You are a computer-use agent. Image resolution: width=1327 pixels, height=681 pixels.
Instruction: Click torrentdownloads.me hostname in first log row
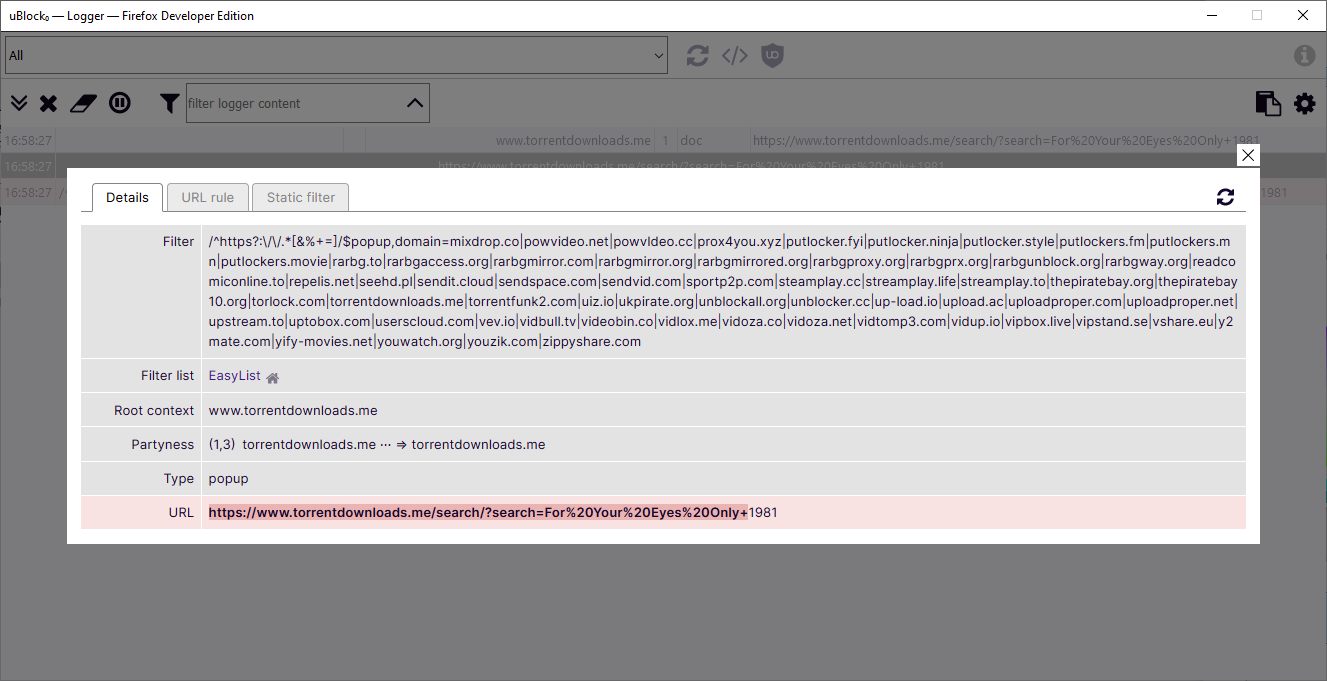(573, 141)
